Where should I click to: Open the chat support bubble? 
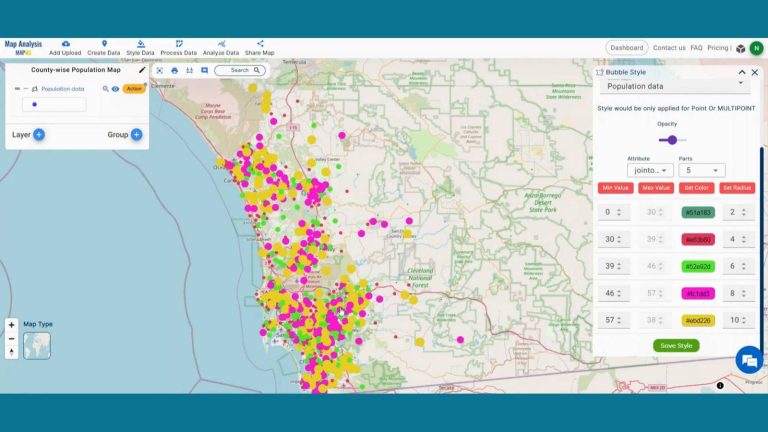749,360
